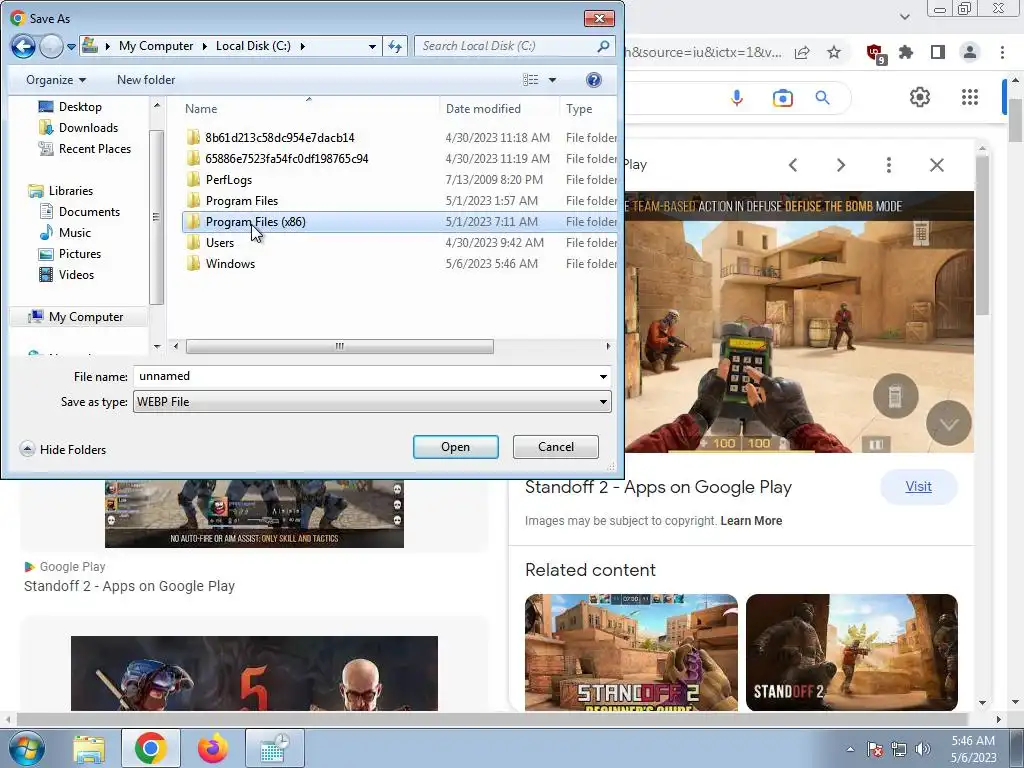Viewport: 1024px width, 768px height.
Task: Bookmark this page with the star icon
Action: click(x=834, y=52)
